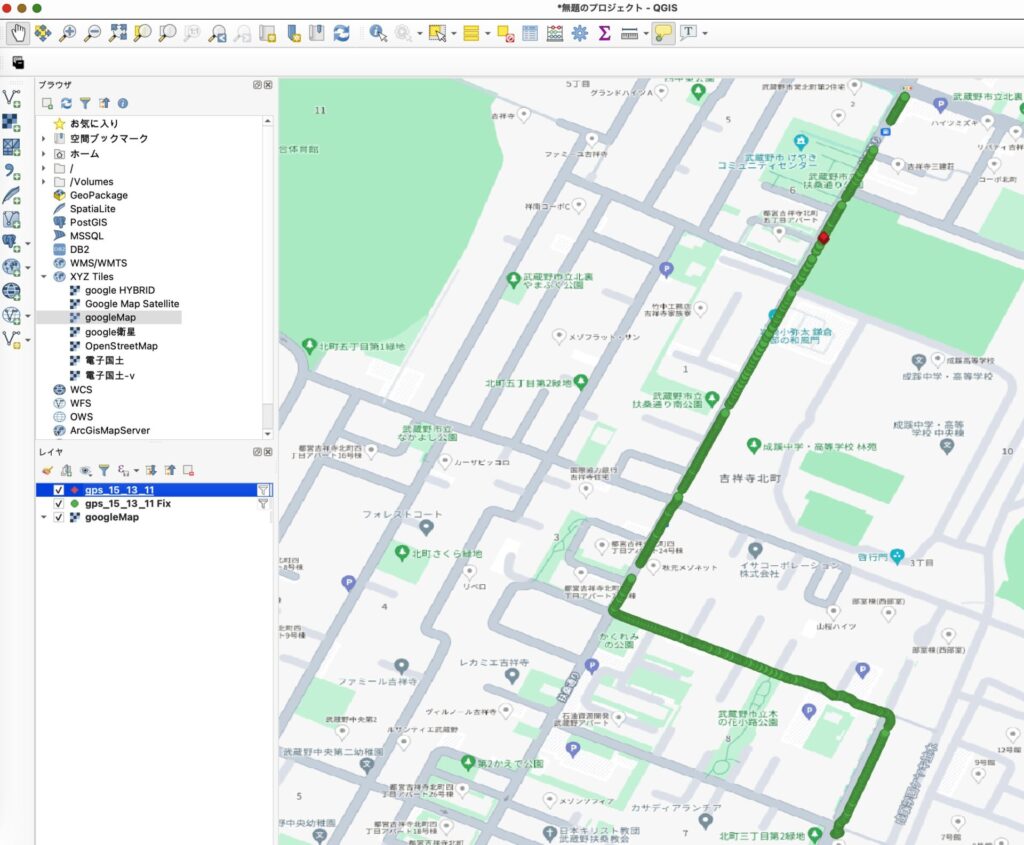Expand the 空間ブックマーク tree node
1024x845 pixels.
(x=44, y=138)
